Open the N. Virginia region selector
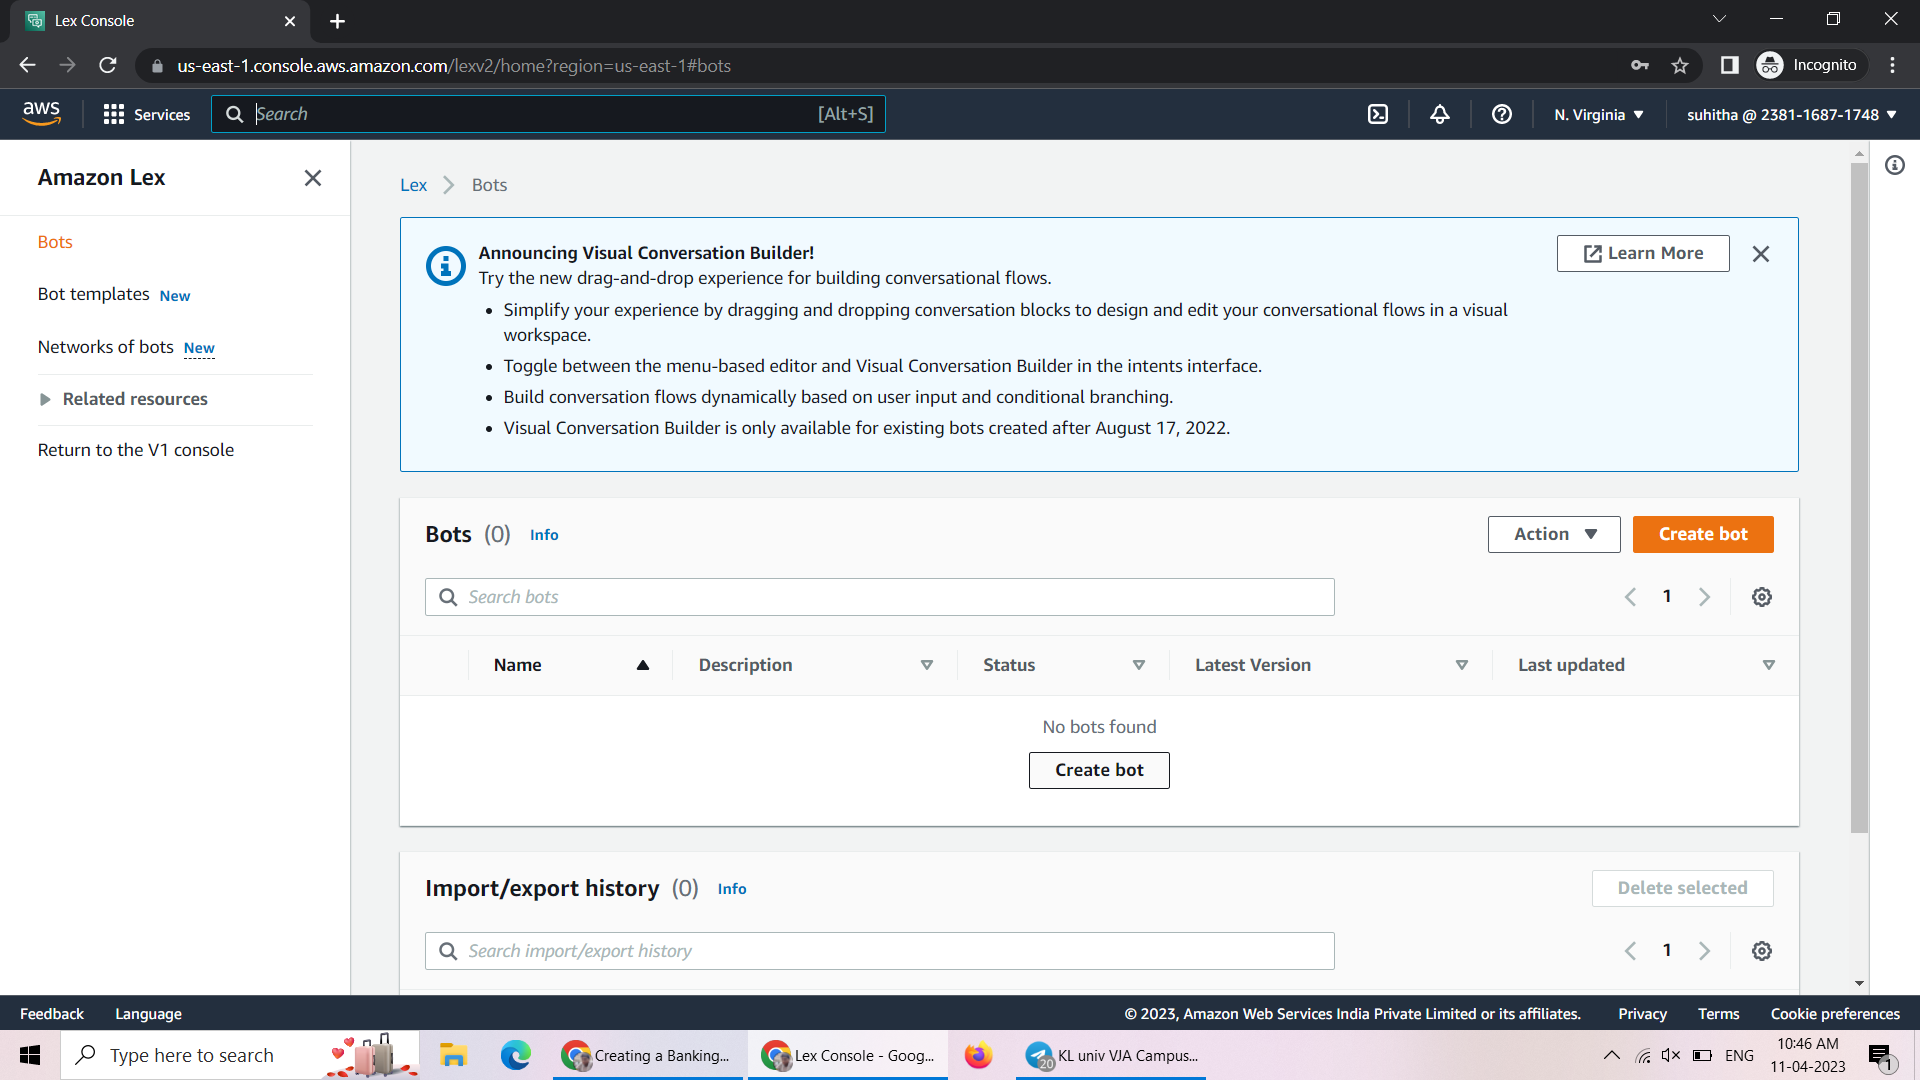The height and width of the screenshot is (1080, 1920). coord(1597,114)
